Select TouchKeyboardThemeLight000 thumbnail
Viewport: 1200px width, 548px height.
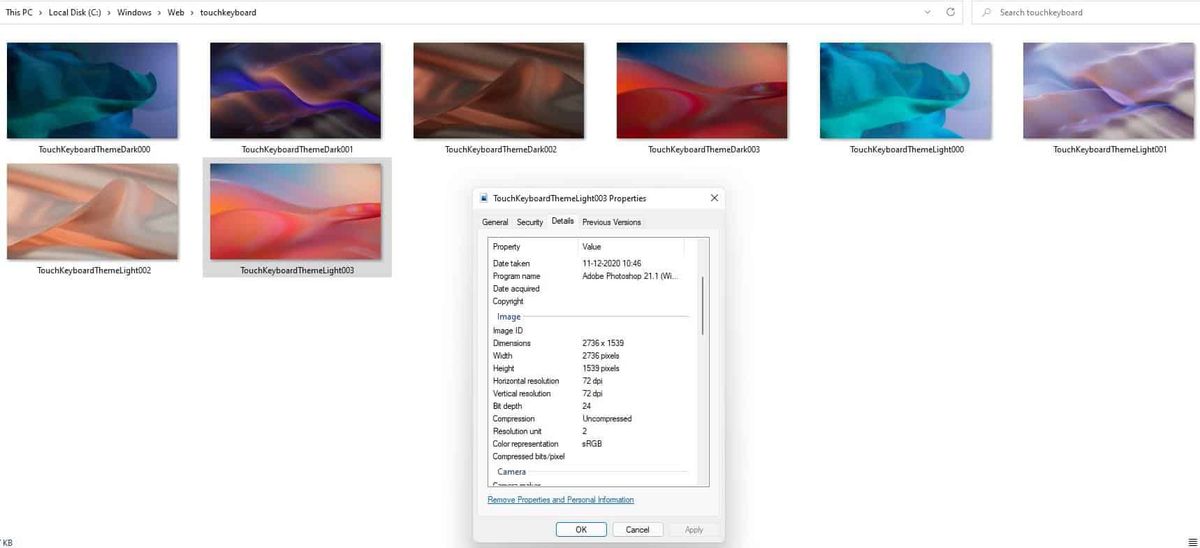905,90
